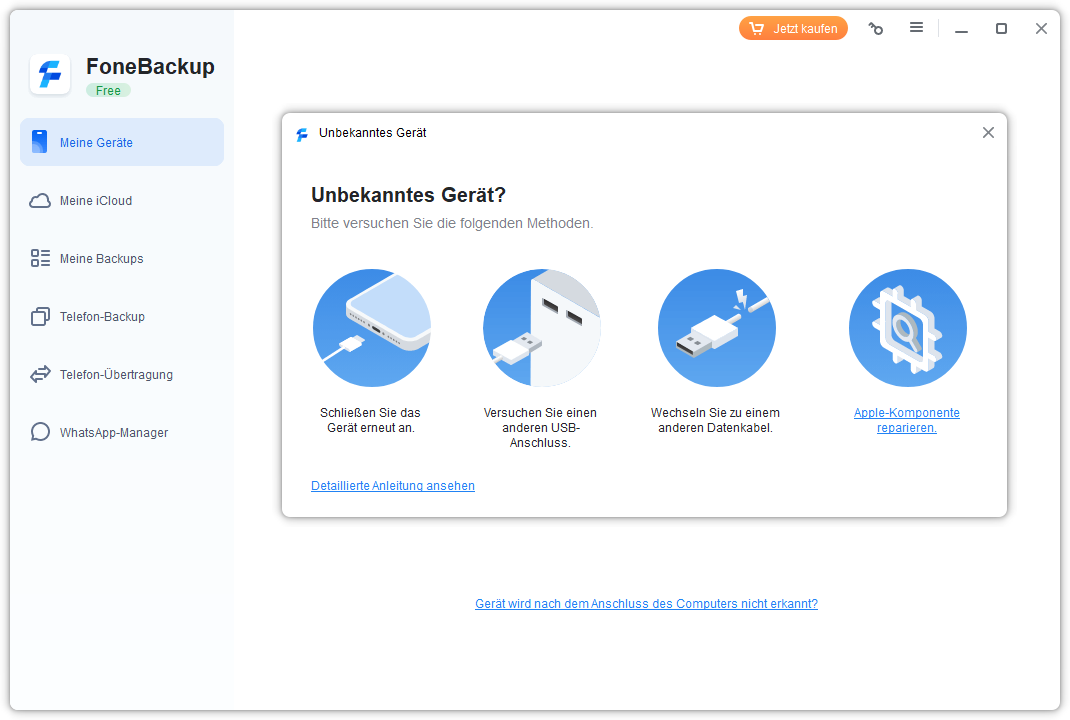Click the Free edition badge
Image resolution: width=1070 pixels, height=720 pixels.
[x=108, y=91]
